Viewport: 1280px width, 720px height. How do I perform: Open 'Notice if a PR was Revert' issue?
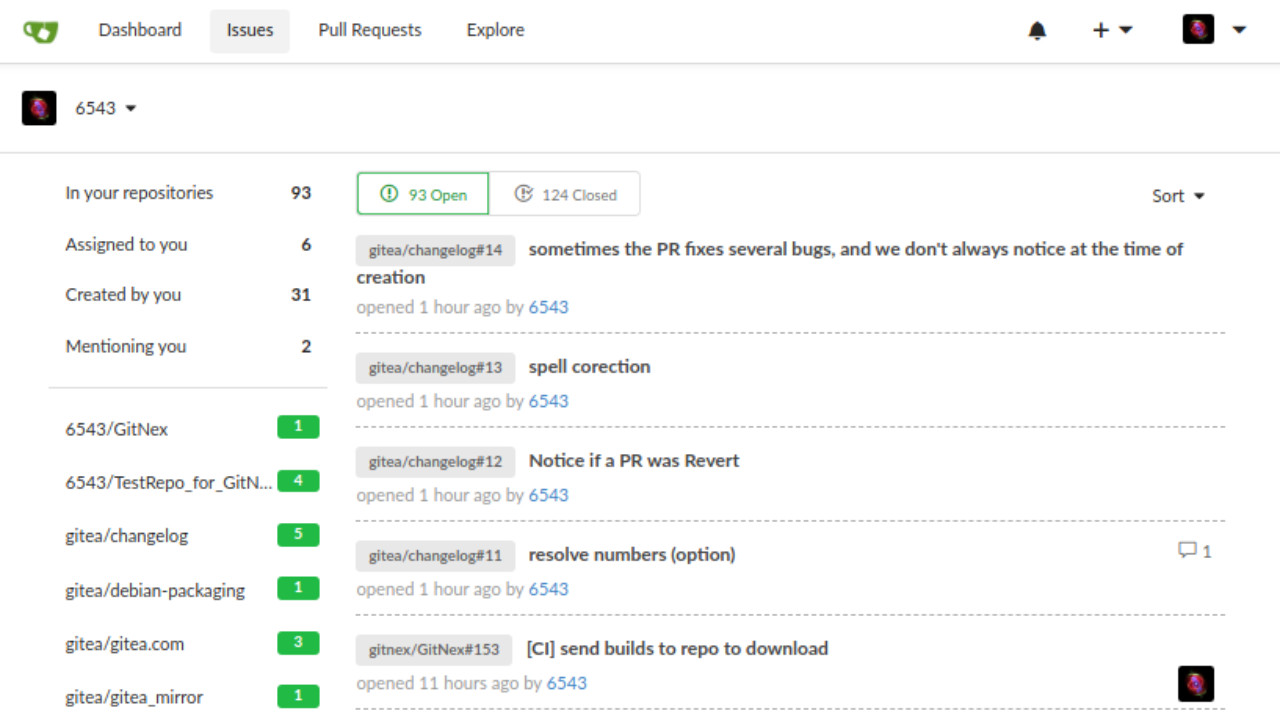click(x=633, y=460)
